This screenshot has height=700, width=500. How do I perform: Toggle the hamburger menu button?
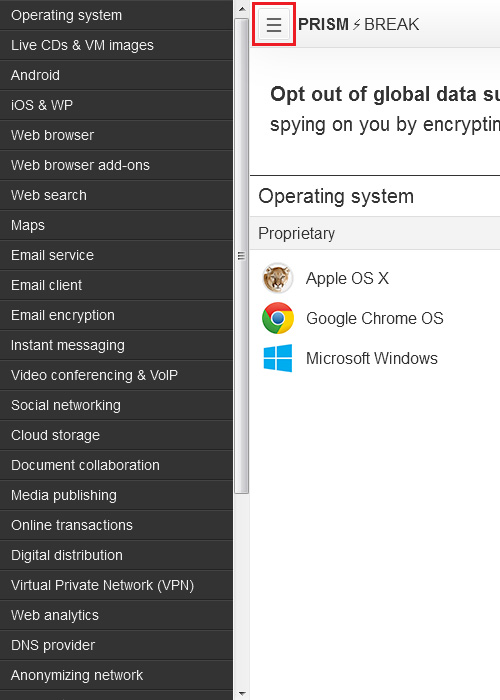pyautogui.click(x=274, y=24)
